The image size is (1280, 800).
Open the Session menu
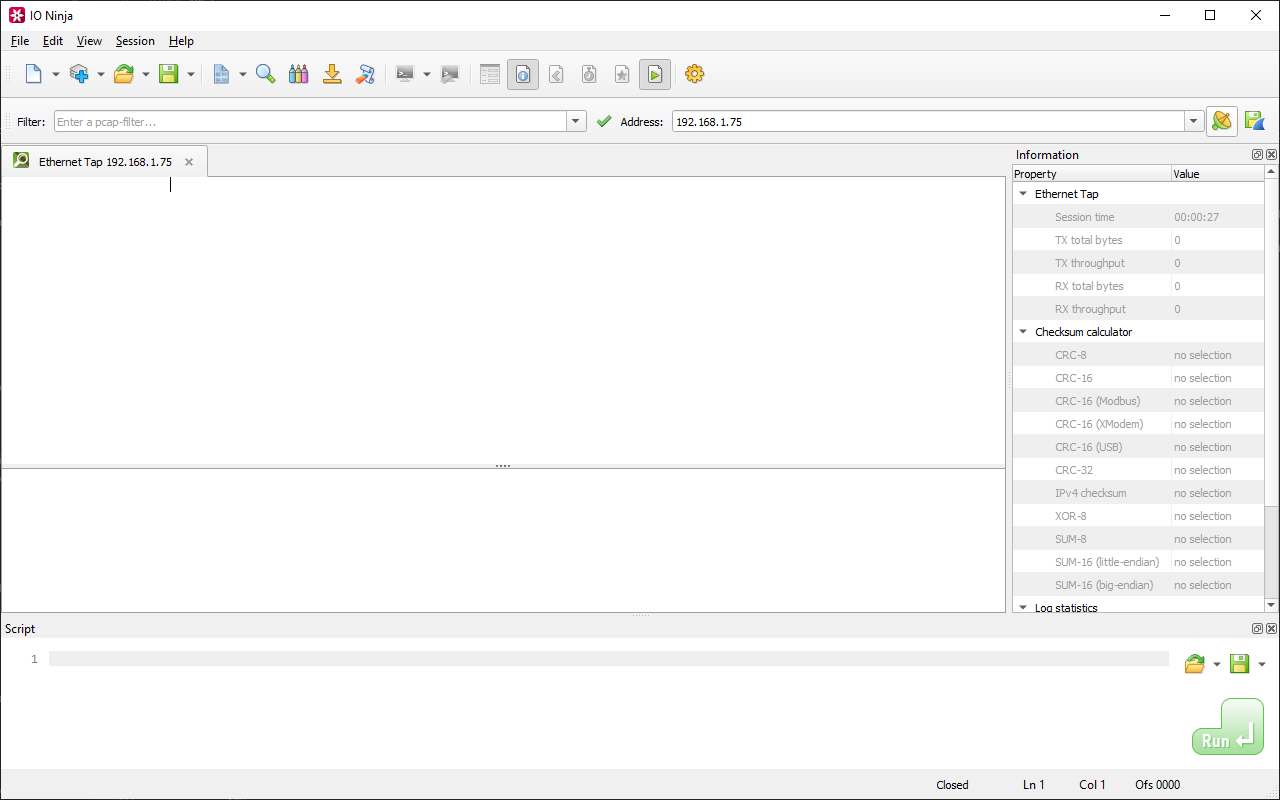click(x=135, y=41)
